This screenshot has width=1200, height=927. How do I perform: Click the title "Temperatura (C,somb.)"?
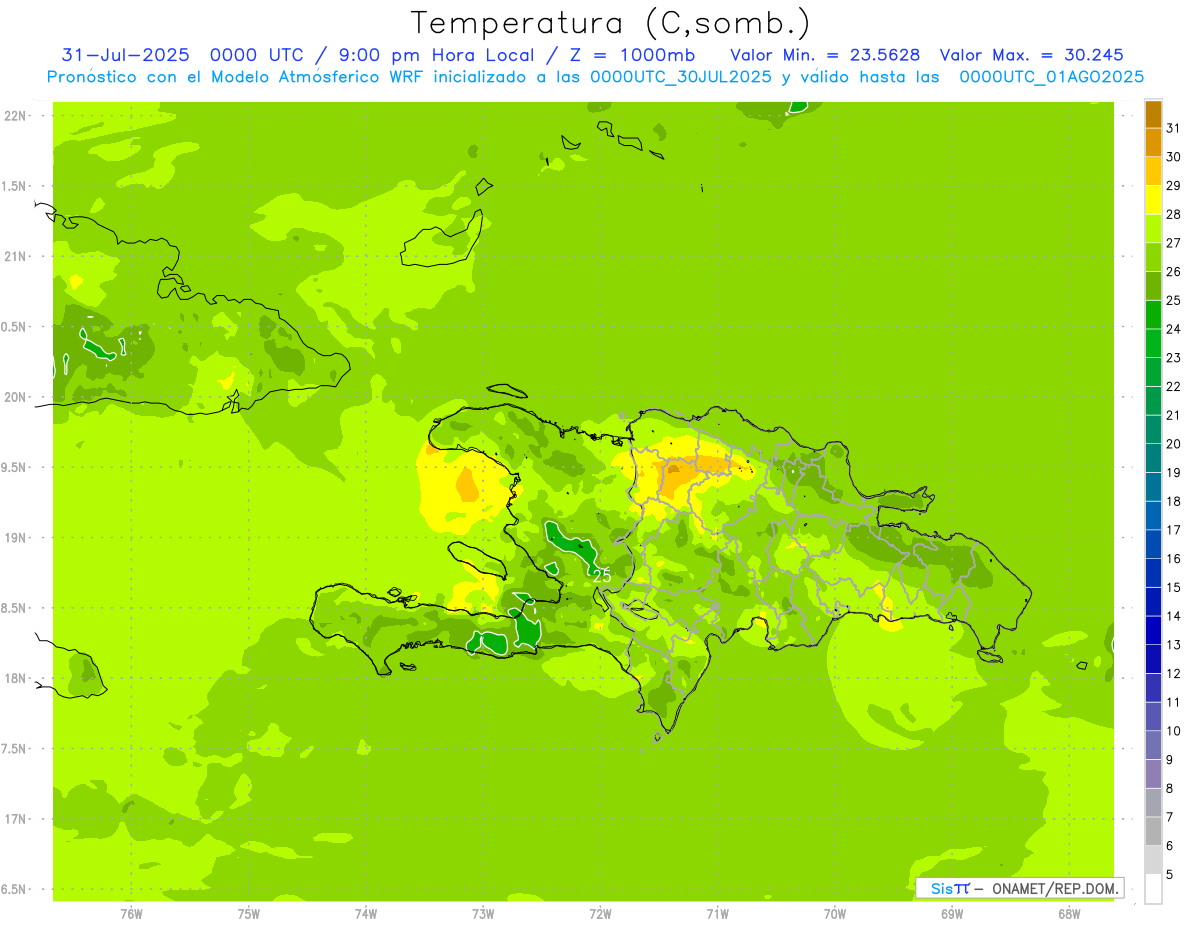610,23
